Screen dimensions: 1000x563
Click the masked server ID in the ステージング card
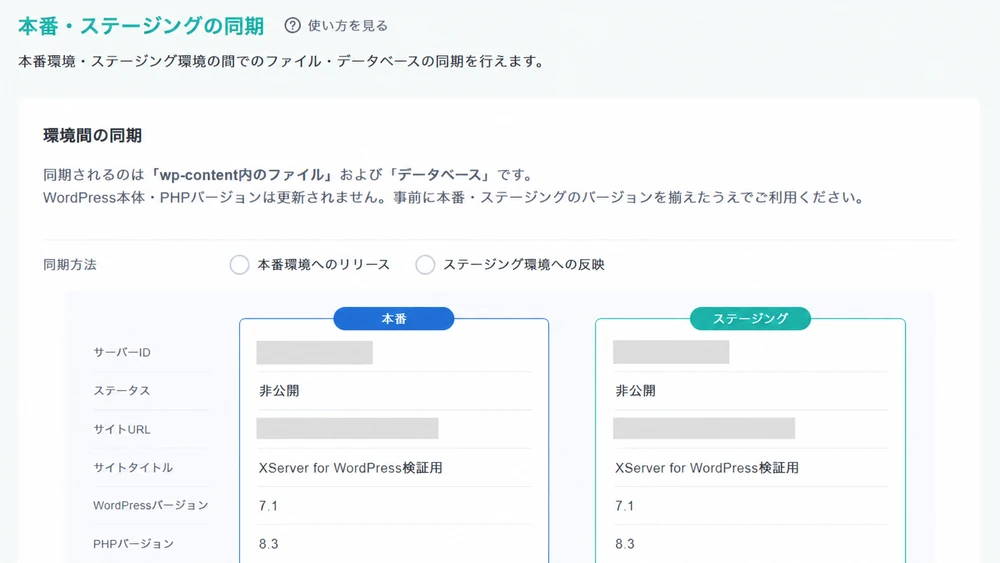(671, 352)
